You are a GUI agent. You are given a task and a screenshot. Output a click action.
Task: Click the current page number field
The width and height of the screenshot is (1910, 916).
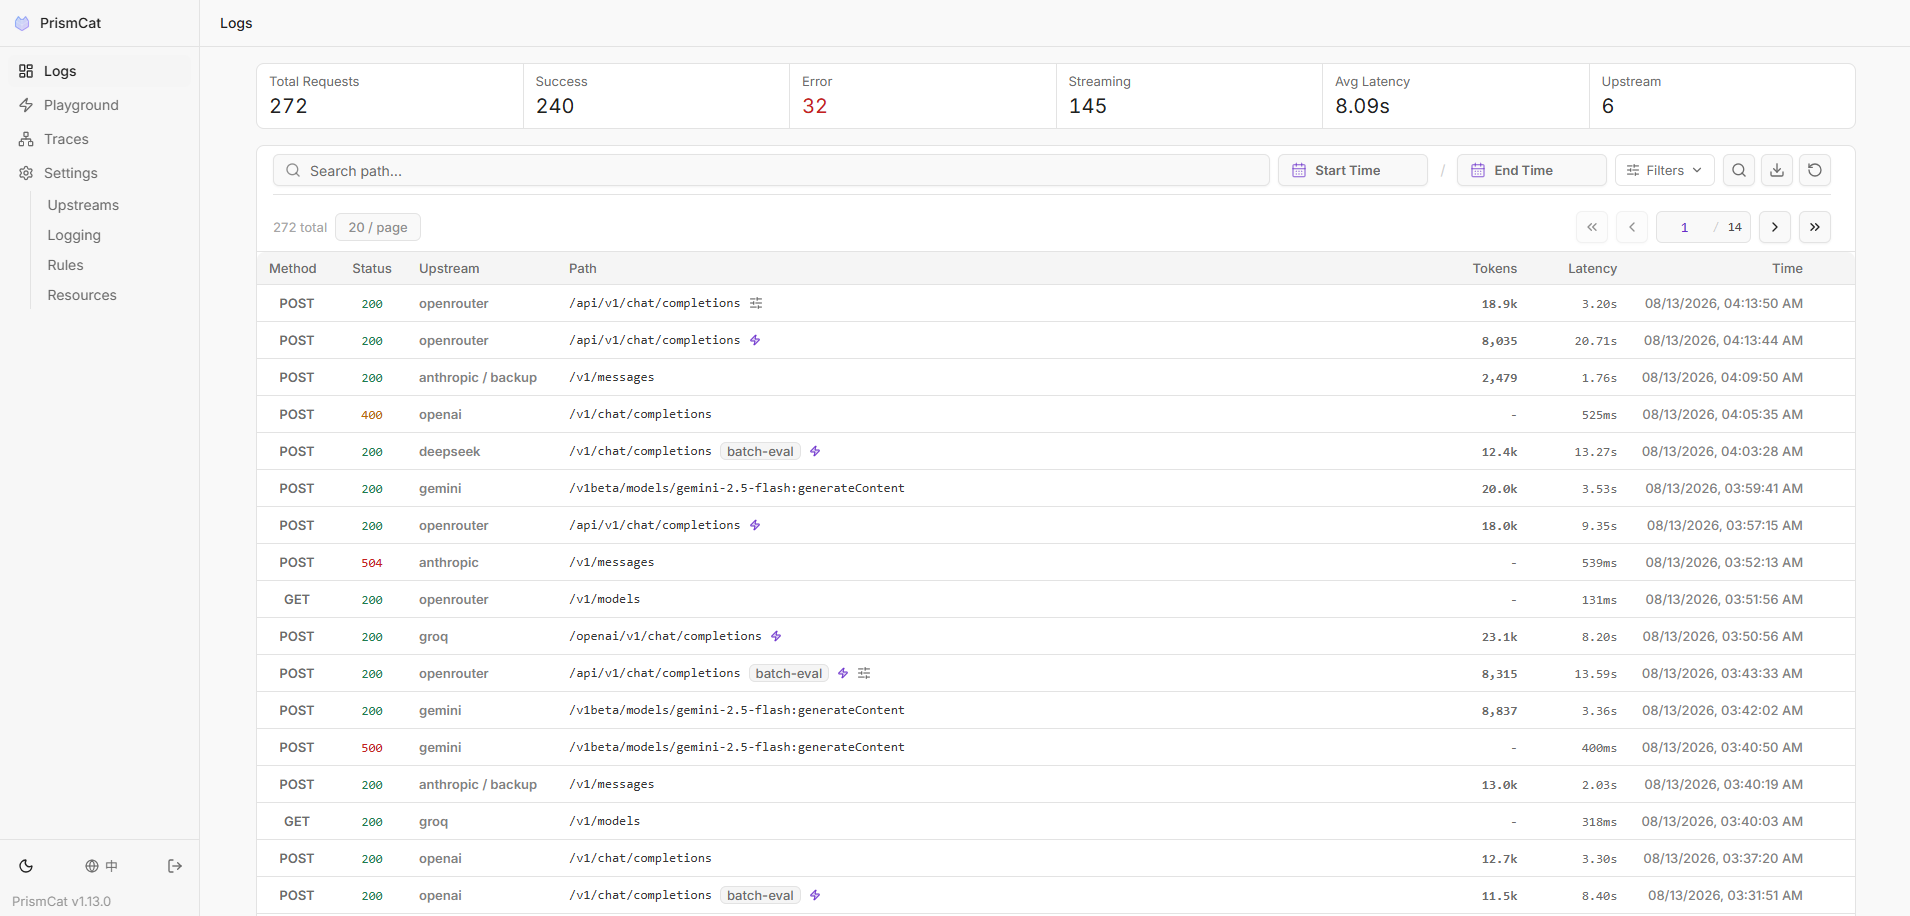coord(1684,227)
